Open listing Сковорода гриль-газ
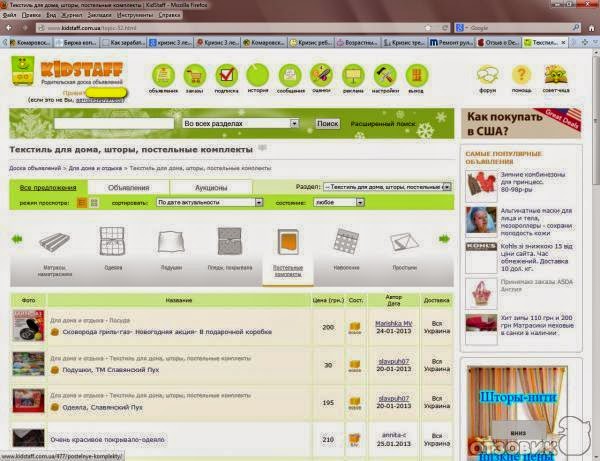 pos(167,332)
